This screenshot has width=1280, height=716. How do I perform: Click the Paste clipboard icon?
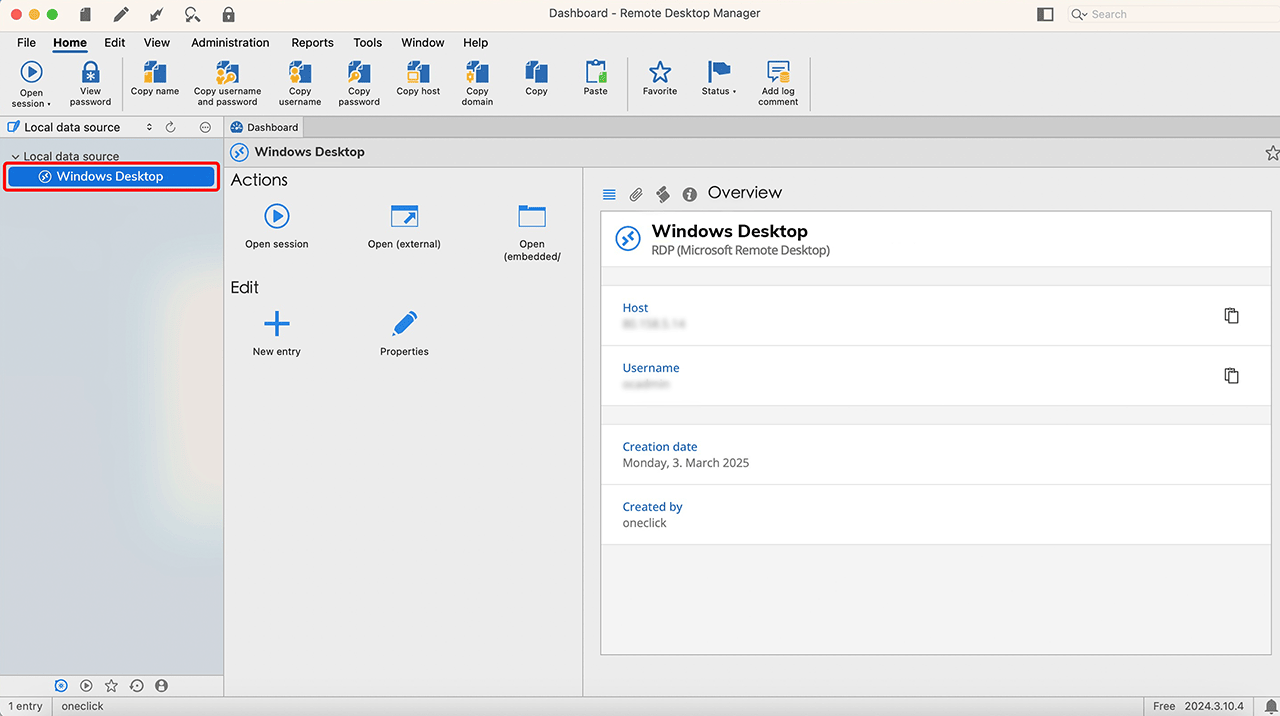click(596, 74)
